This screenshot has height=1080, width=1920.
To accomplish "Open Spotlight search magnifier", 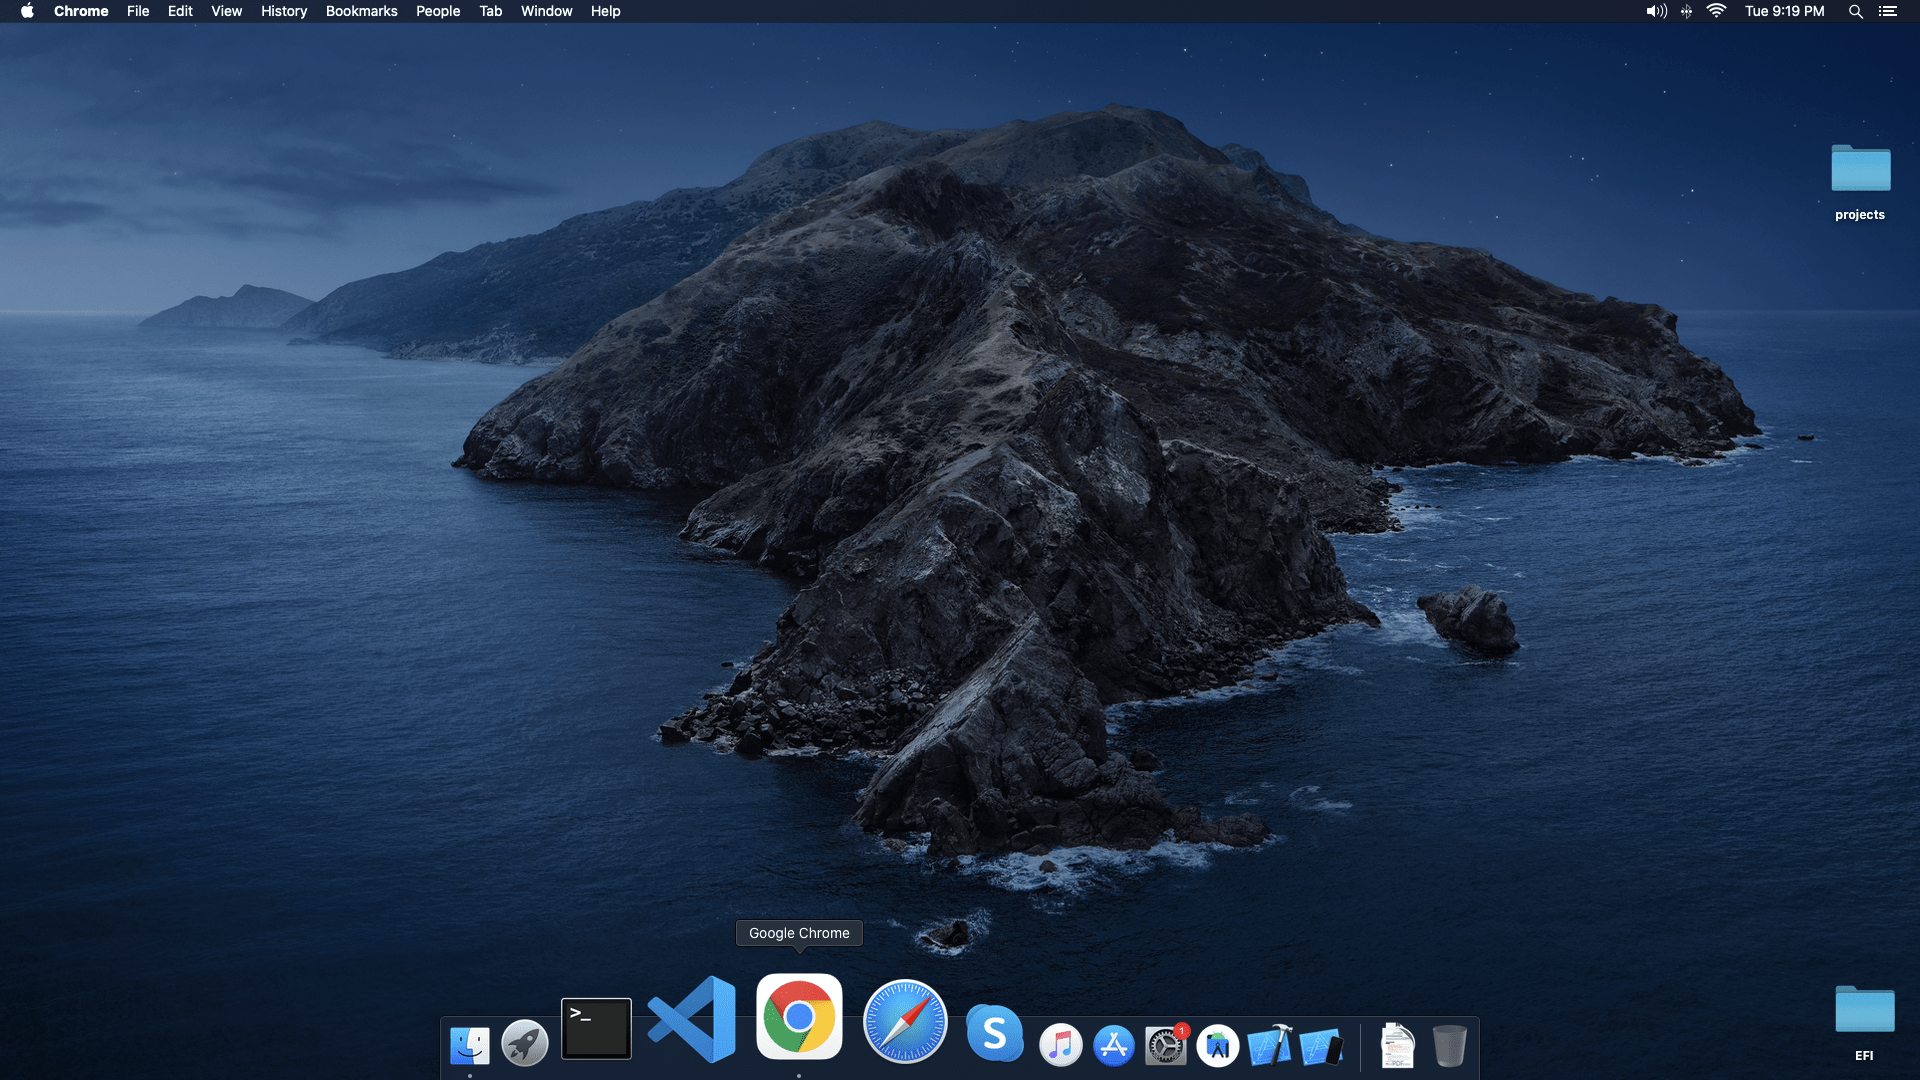I will pyautogui.click(x=1855, y=11).
